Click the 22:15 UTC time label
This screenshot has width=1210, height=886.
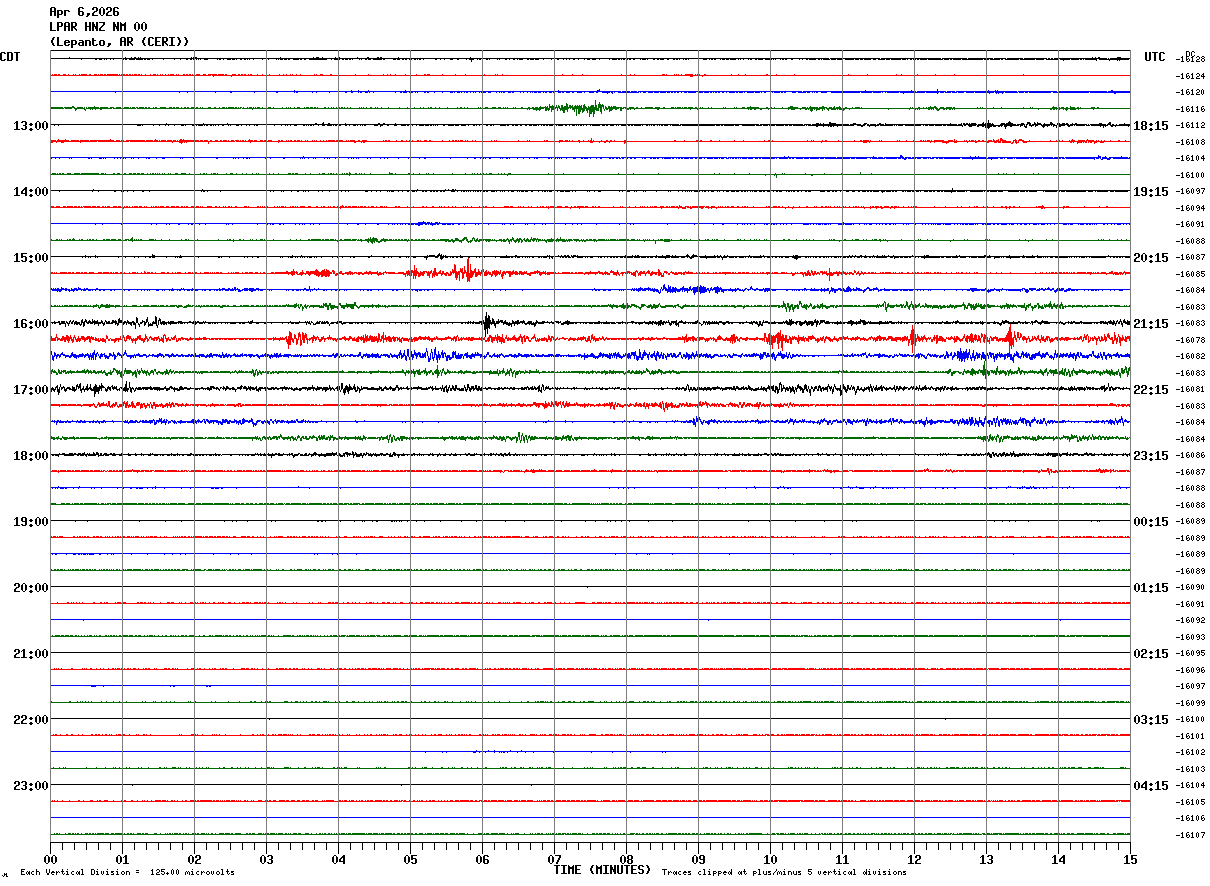(1151, 390)
